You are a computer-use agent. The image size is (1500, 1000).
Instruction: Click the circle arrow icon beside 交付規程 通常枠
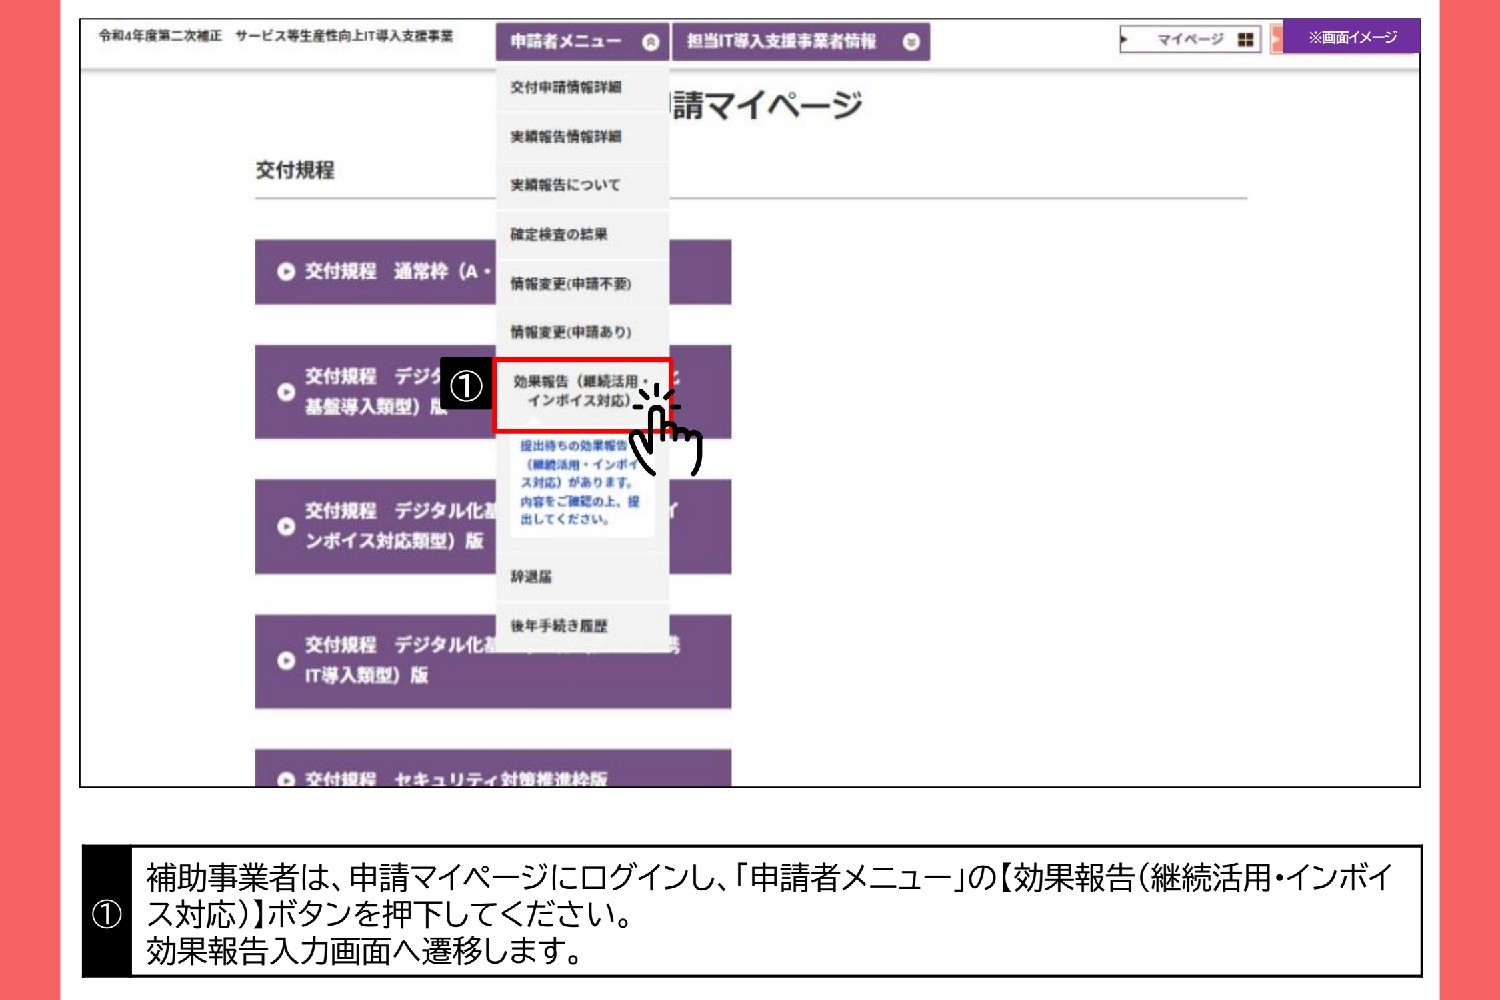pos(286,272)
